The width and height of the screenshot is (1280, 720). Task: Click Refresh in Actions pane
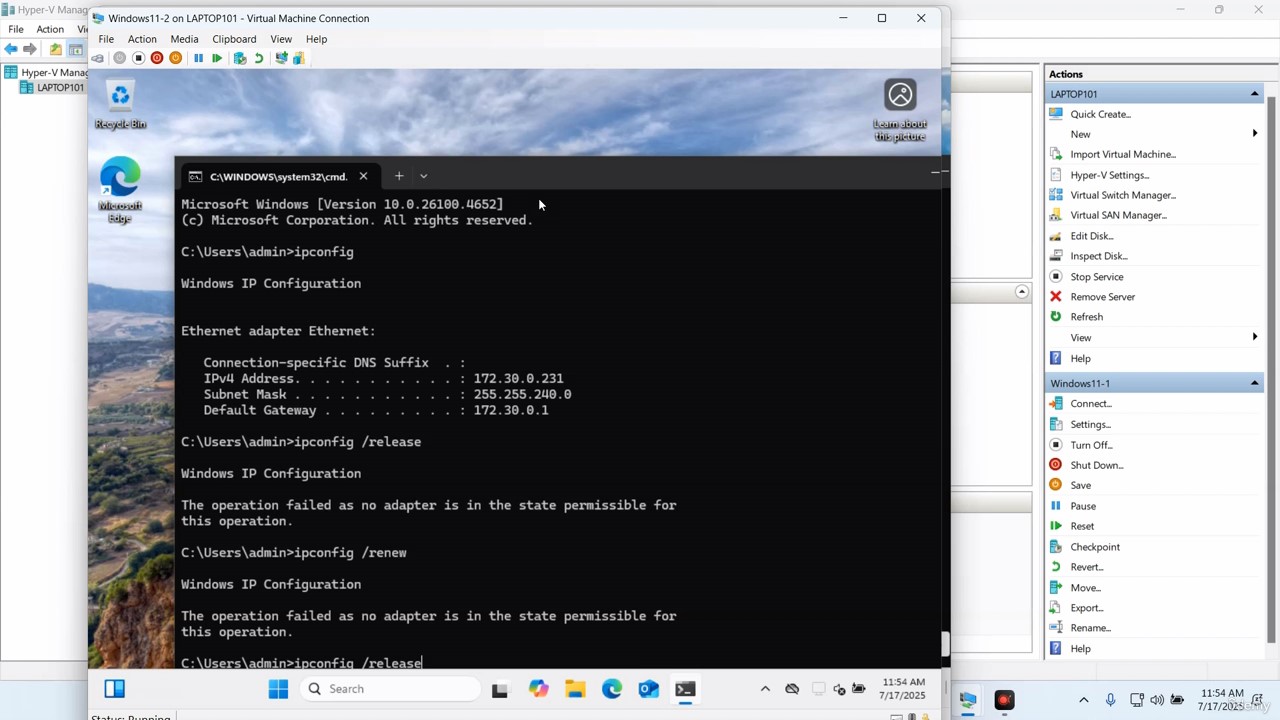click(1087, 317)
